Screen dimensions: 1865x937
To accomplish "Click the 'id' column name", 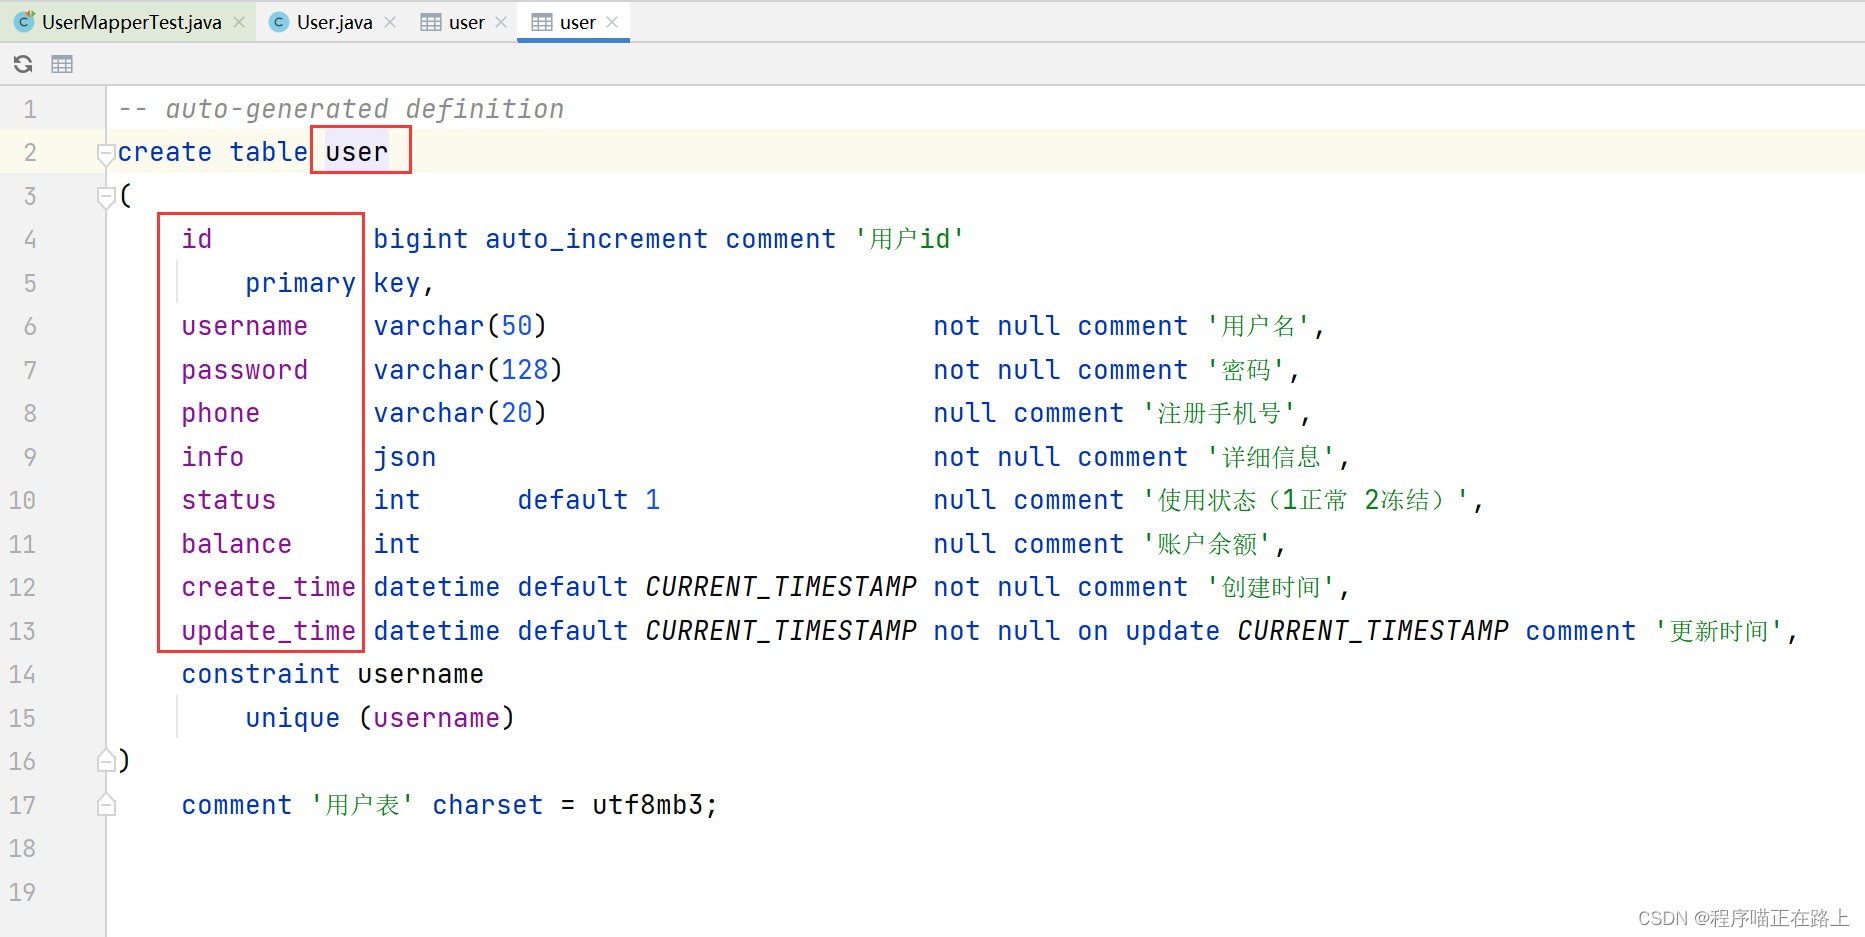I will tap(197, 239).
